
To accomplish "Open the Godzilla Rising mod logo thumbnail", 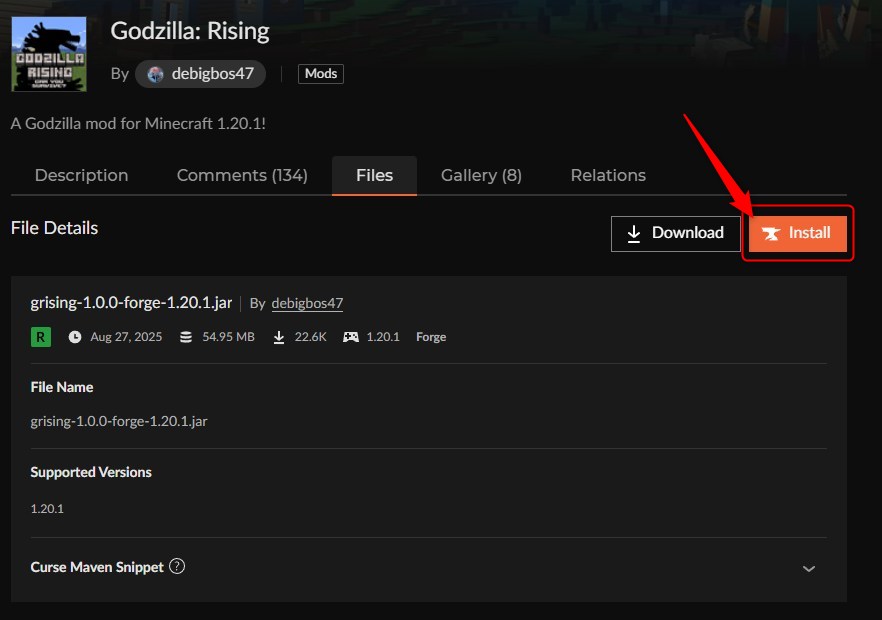I will 49,54.
